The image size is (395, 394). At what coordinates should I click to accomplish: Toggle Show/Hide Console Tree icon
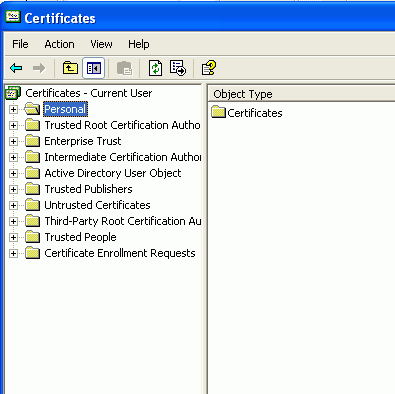[94, 68]
